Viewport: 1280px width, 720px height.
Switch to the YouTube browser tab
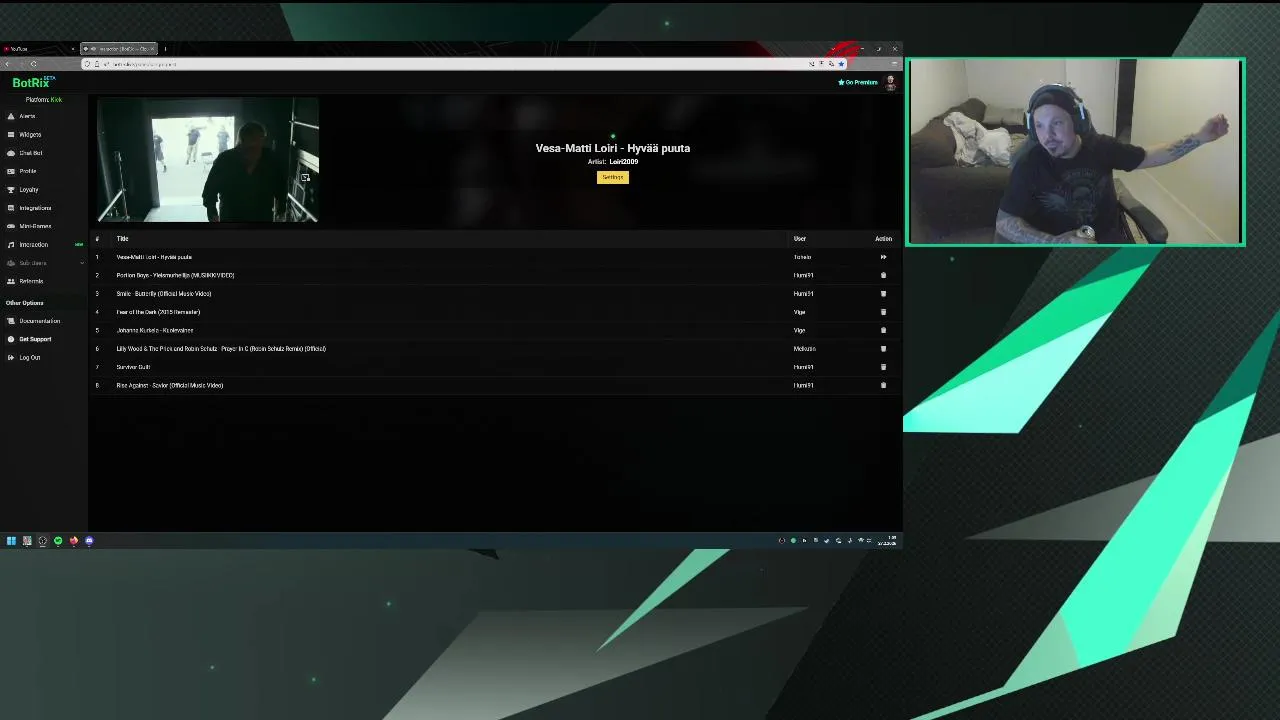tap(38, 49)
